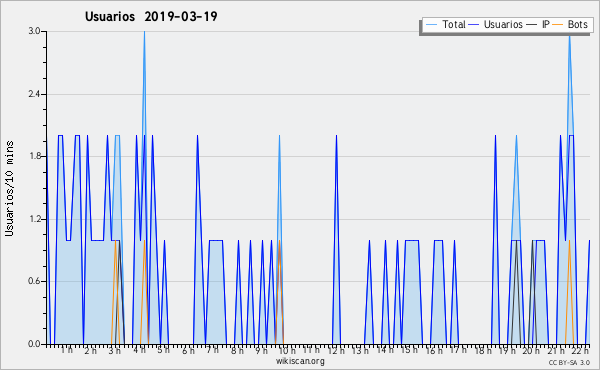Click the '7 h' x-axis label
Screen dimensions: 600x370
[x=212, y=350]
